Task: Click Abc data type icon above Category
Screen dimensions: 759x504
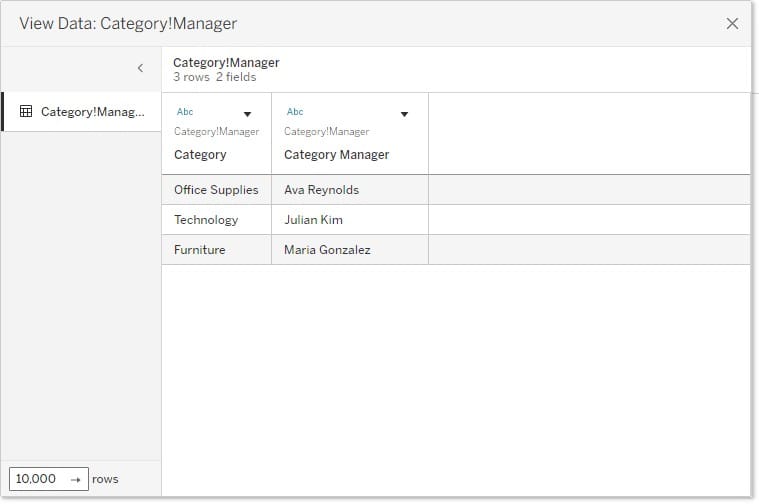Action: pos(185,112)
